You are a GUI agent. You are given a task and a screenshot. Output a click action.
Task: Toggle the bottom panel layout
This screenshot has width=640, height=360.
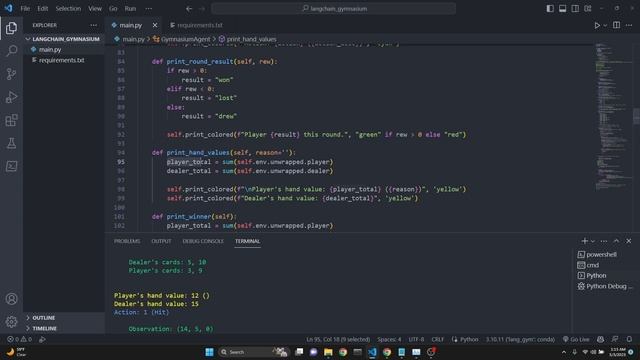[x=562, y=9]
